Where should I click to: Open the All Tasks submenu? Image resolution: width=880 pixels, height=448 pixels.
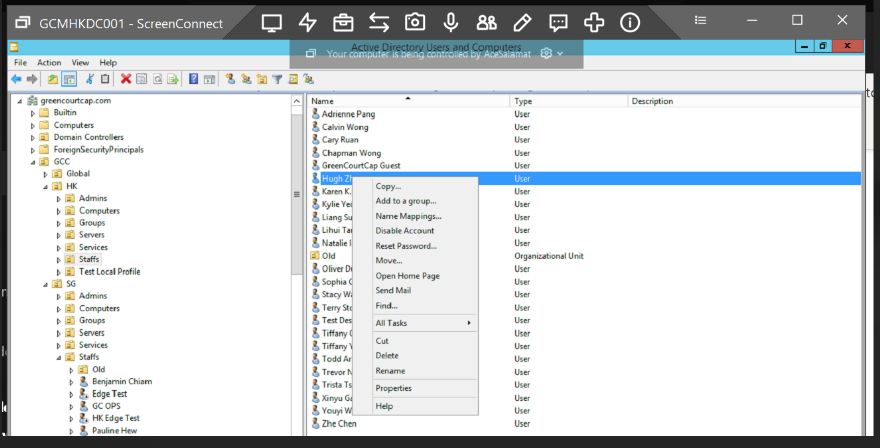(415, 323)
